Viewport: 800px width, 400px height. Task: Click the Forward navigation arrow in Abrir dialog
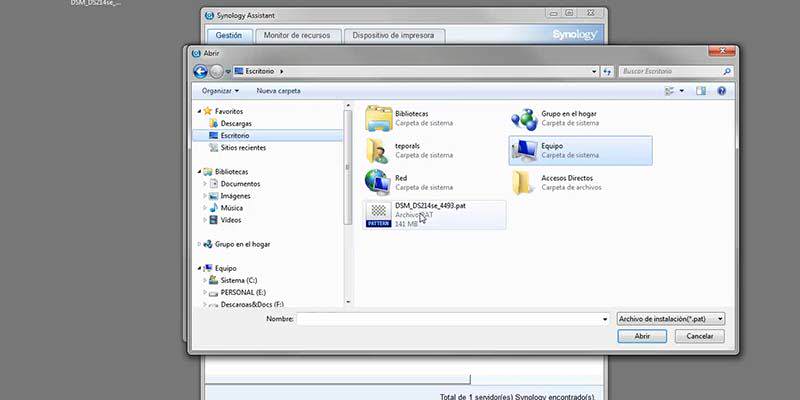pyautogui.click(x=216, y=72)
